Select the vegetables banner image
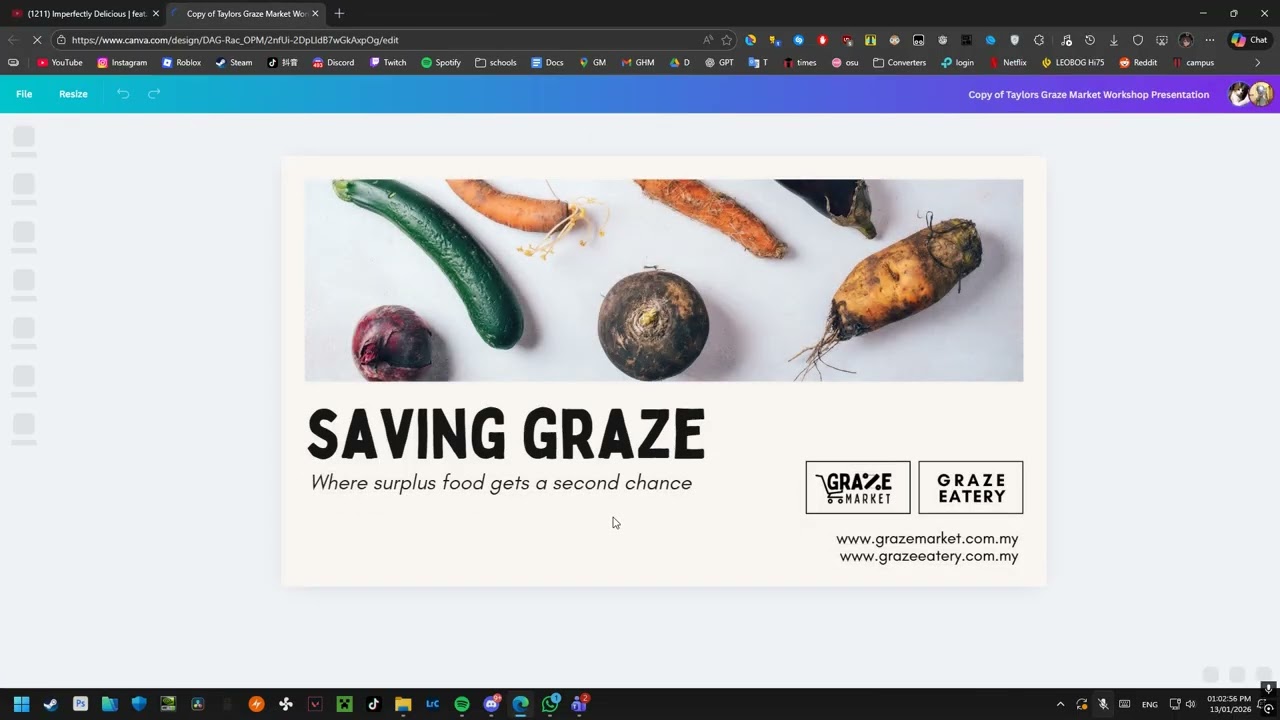1280x720 pixels. click(664, 280)
